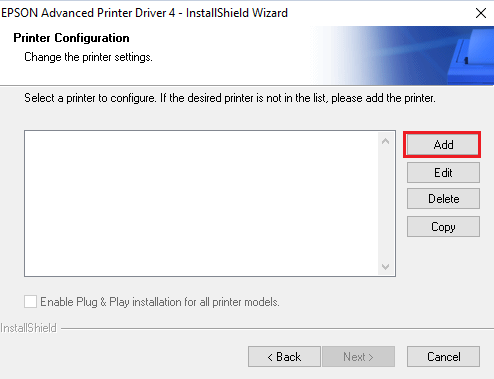Click the greyed-out Next > button
This screenshot has width=494, height=379.
click(x=358, y=357)
